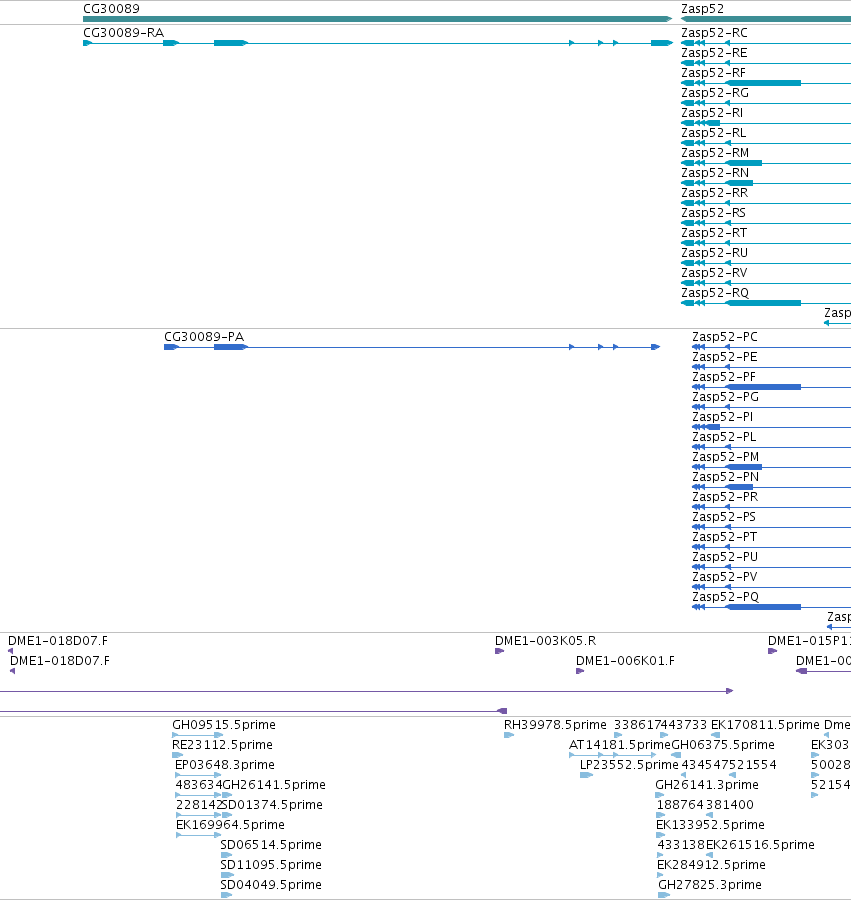Select the Zasp52-RN transcript label
The image size is (851, 900).
(715, 173)
